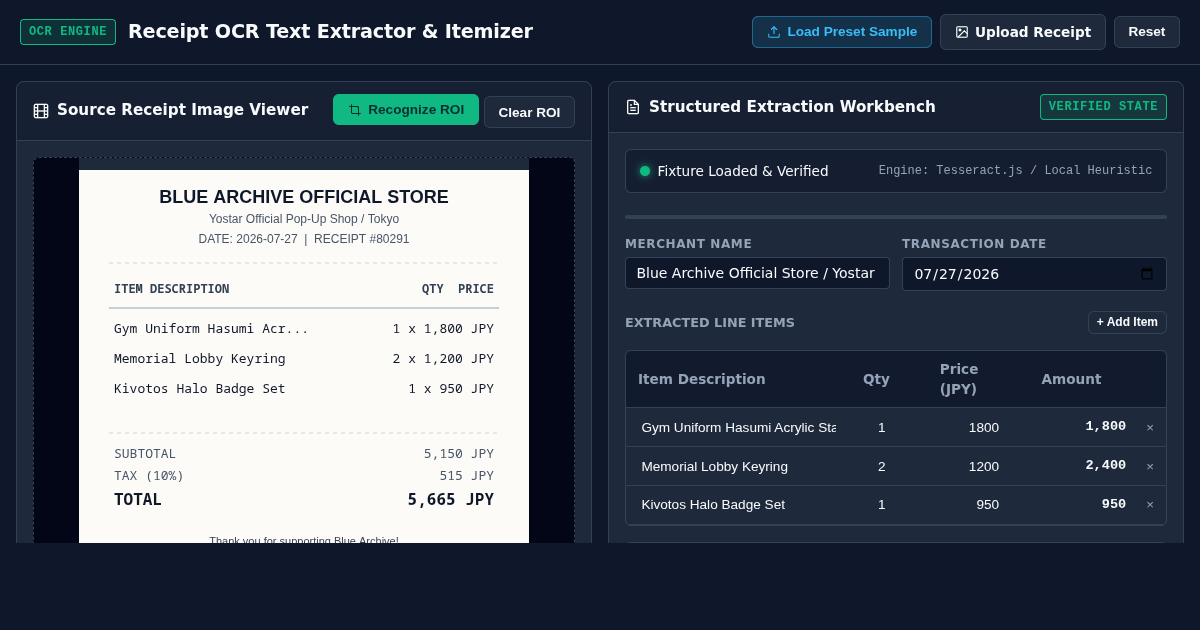Image resolution: width=1200 pixels, height=630 pixels.
Task: Click the Upload Receipt button
Action: pos(1023,32)
